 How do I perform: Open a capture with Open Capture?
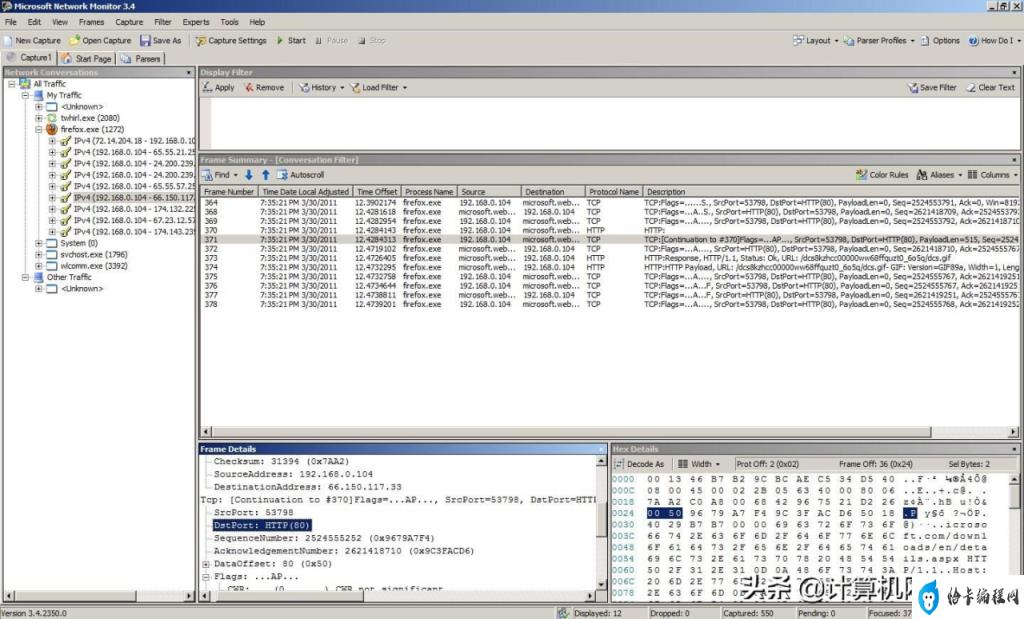click(101, 40)
